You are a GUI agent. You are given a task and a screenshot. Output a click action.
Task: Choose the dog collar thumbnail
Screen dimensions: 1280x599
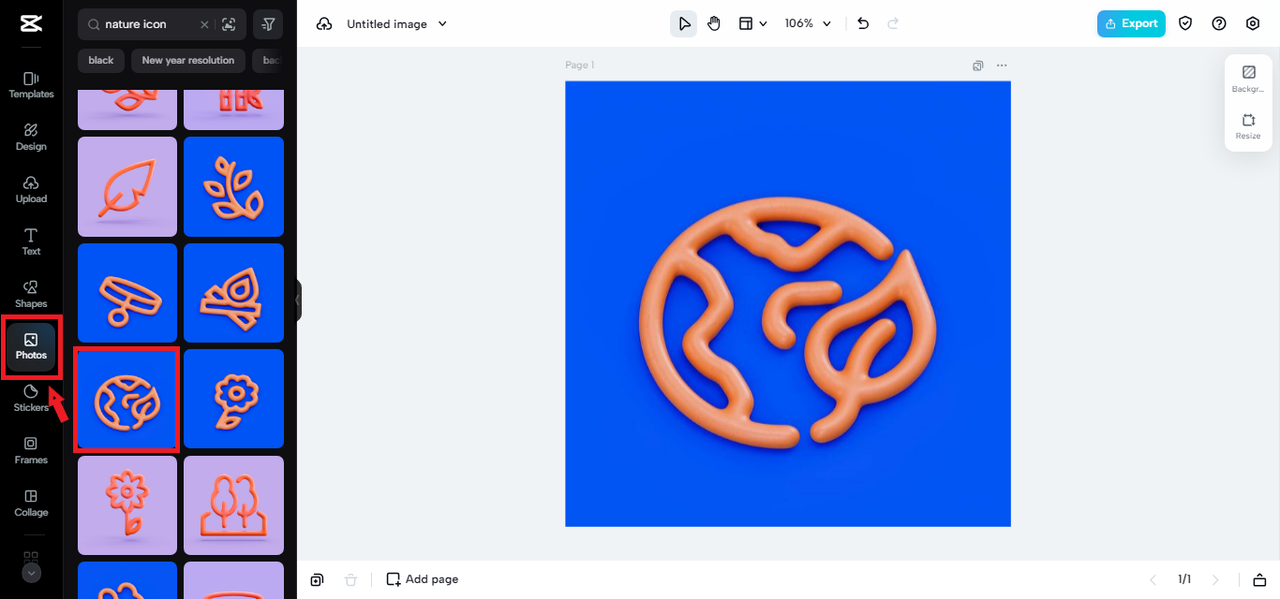click(127, 293)
